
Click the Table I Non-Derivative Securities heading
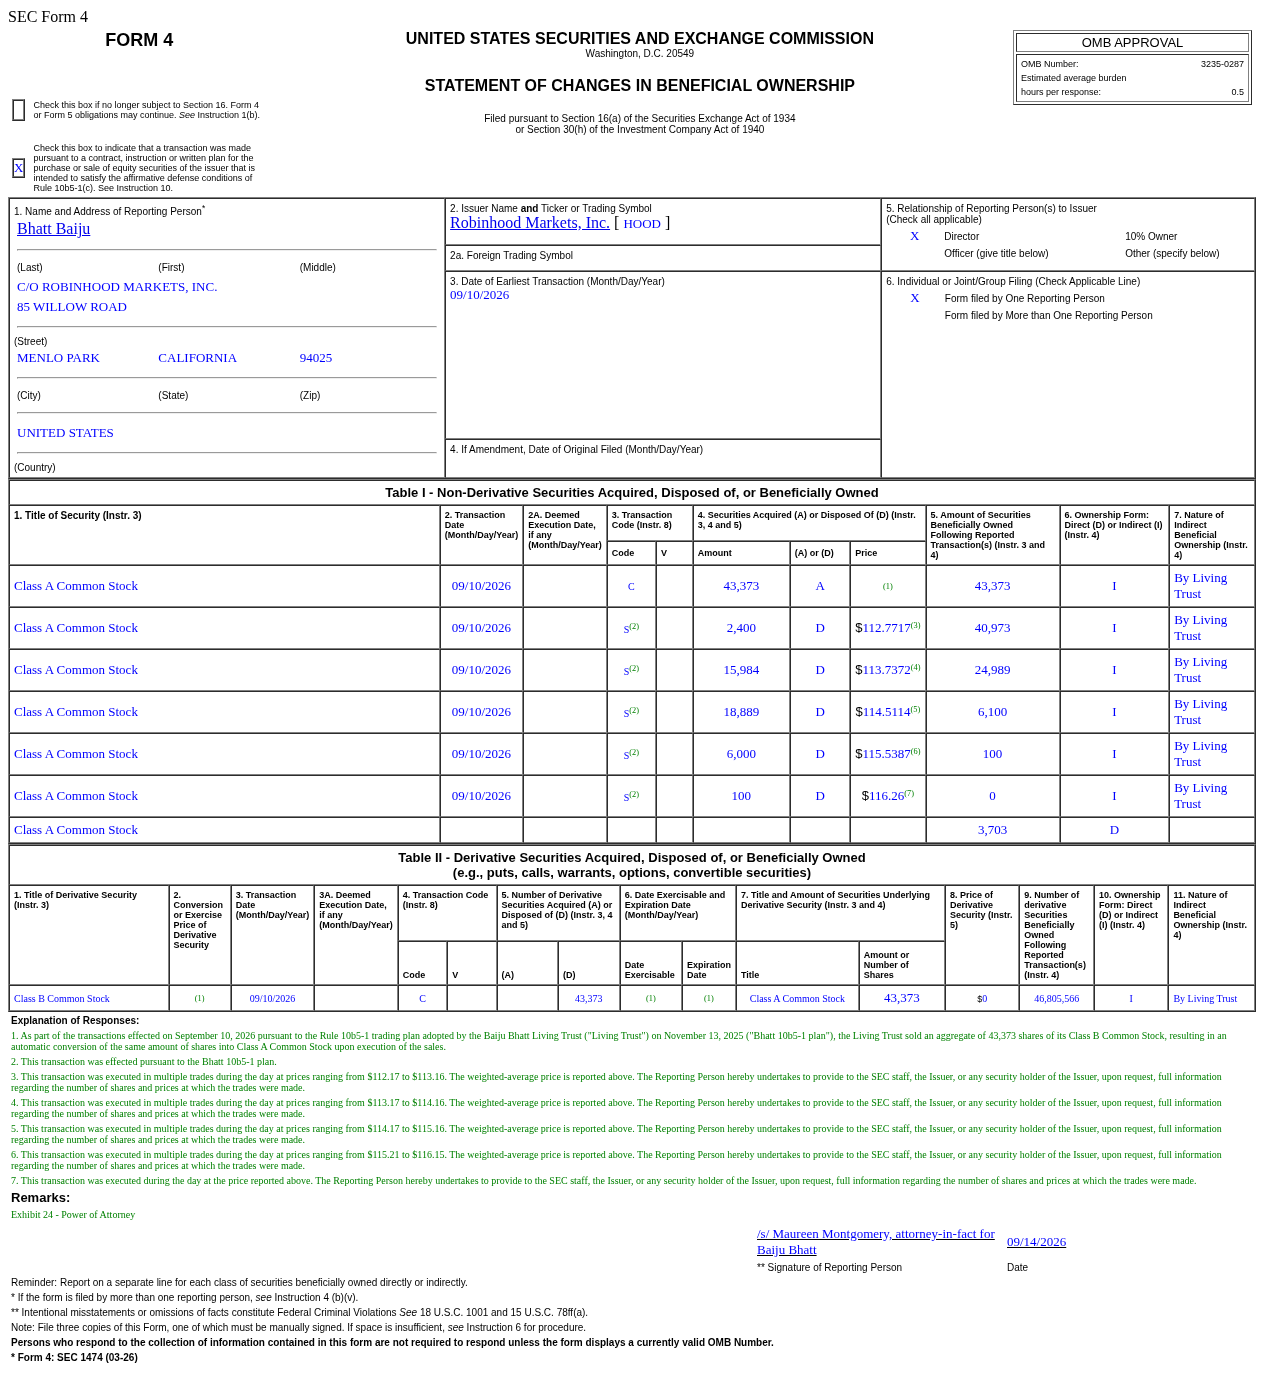632,493
